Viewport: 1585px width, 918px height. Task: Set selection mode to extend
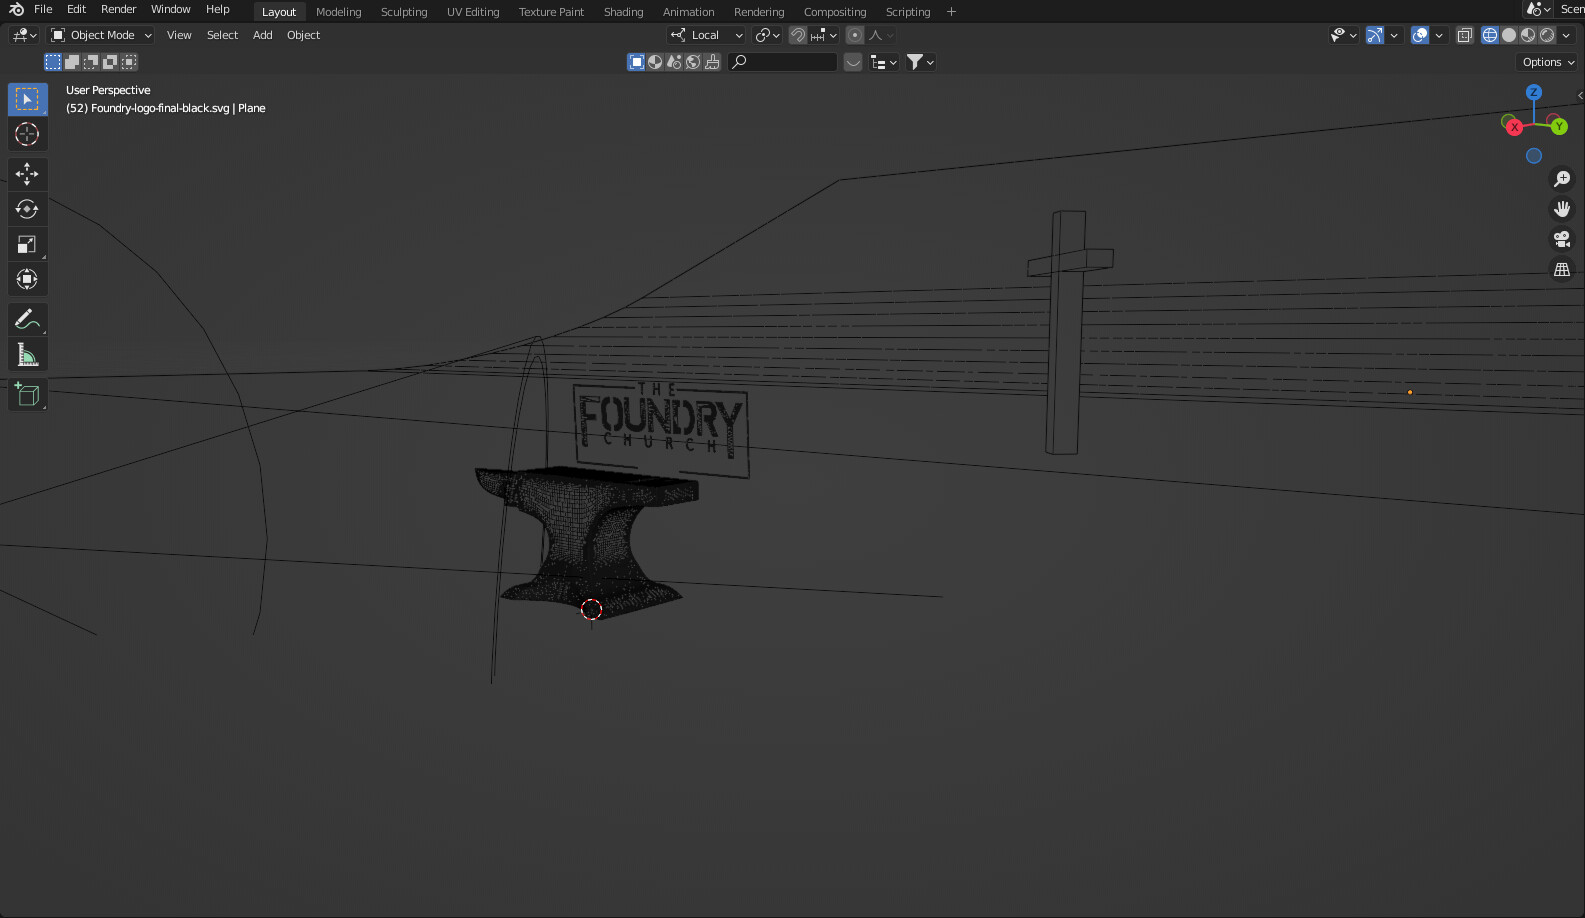click(x=72, y=62)
